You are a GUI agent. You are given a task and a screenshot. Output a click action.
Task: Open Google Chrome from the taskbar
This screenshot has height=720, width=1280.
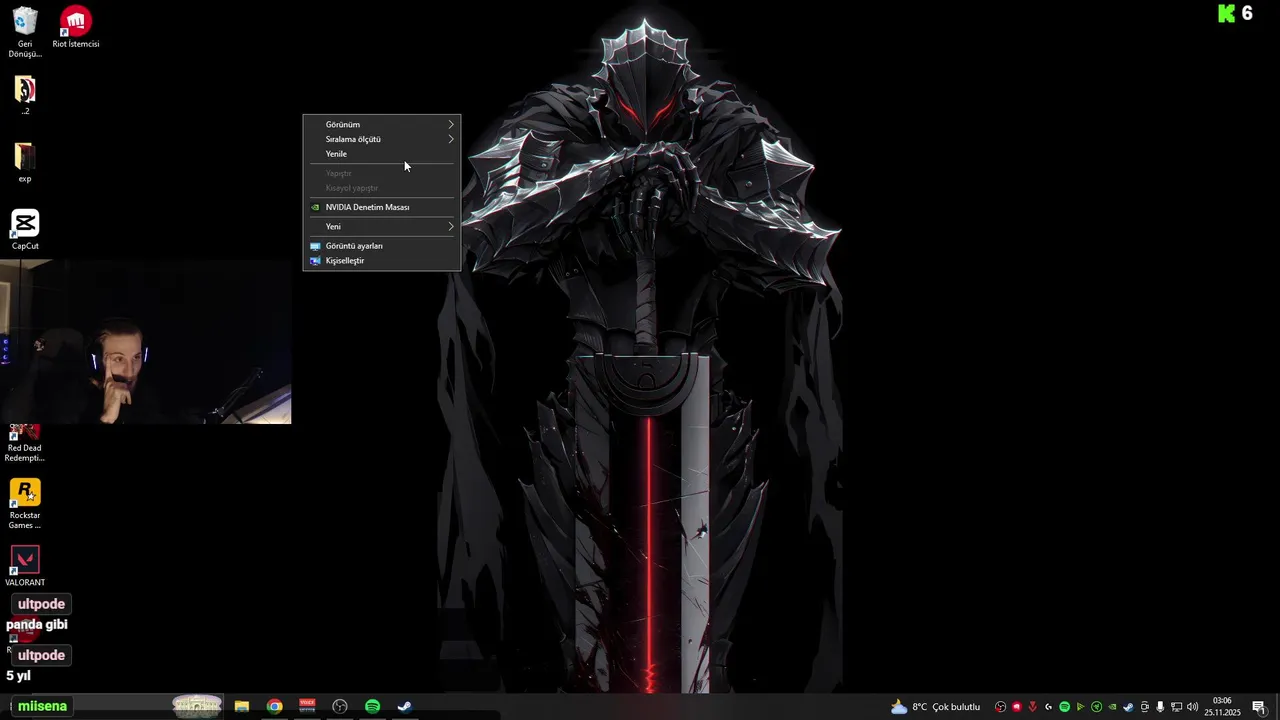pos(274,706)
